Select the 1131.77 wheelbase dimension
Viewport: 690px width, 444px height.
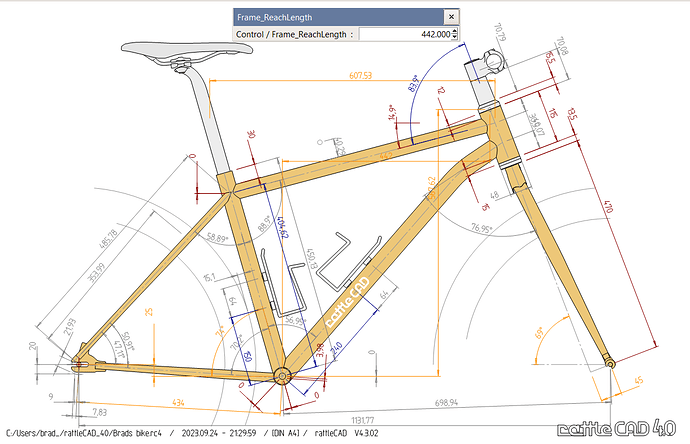tap(363, 420)
